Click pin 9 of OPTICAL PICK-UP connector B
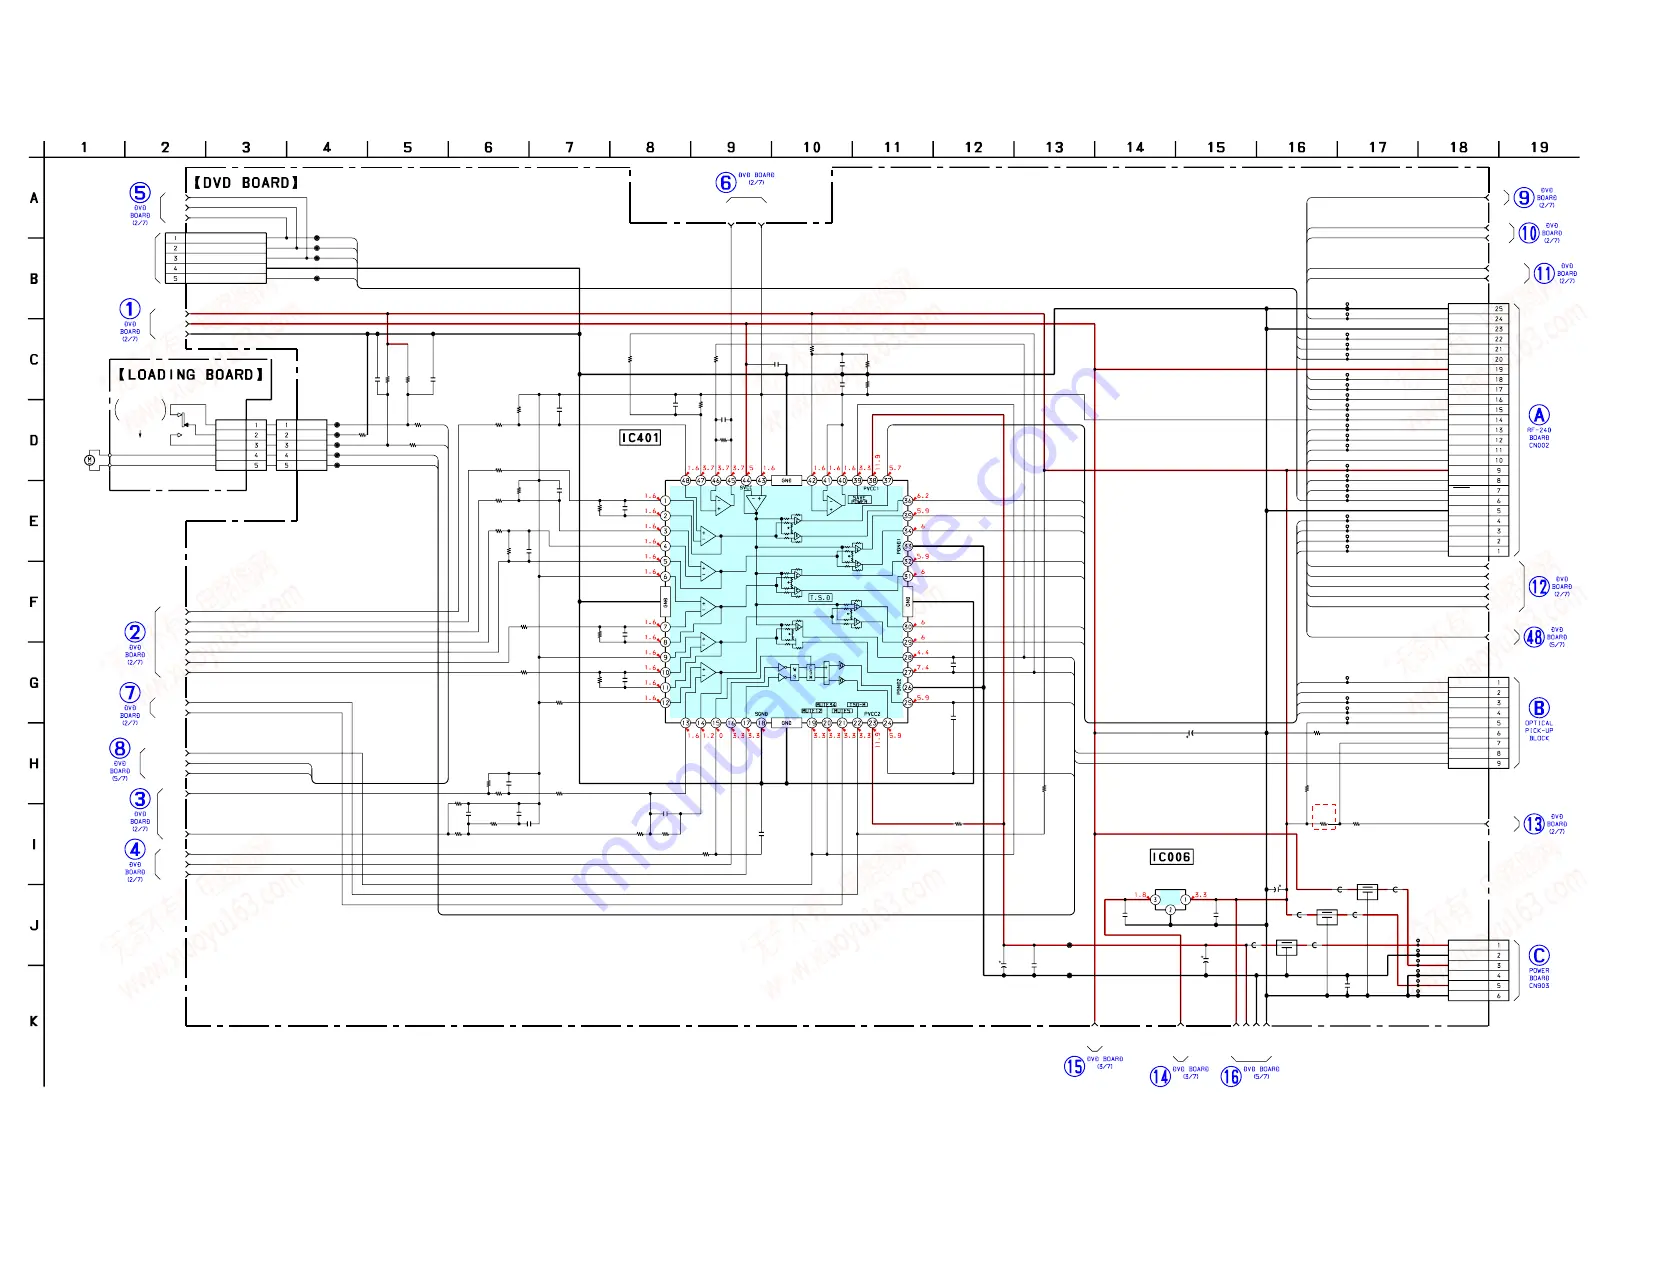Viewport: 1680px width, 1263px height. point(1499,764)
